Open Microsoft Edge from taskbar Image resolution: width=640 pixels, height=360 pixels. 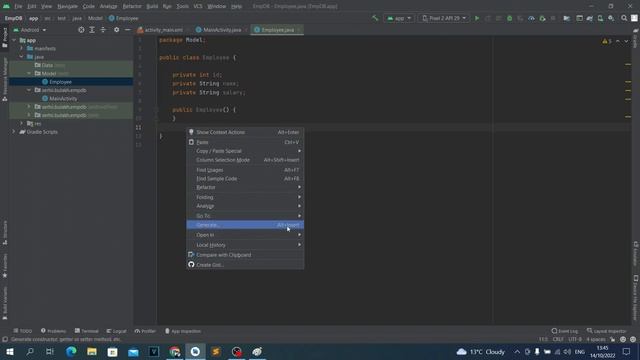[x=71, y=352]
